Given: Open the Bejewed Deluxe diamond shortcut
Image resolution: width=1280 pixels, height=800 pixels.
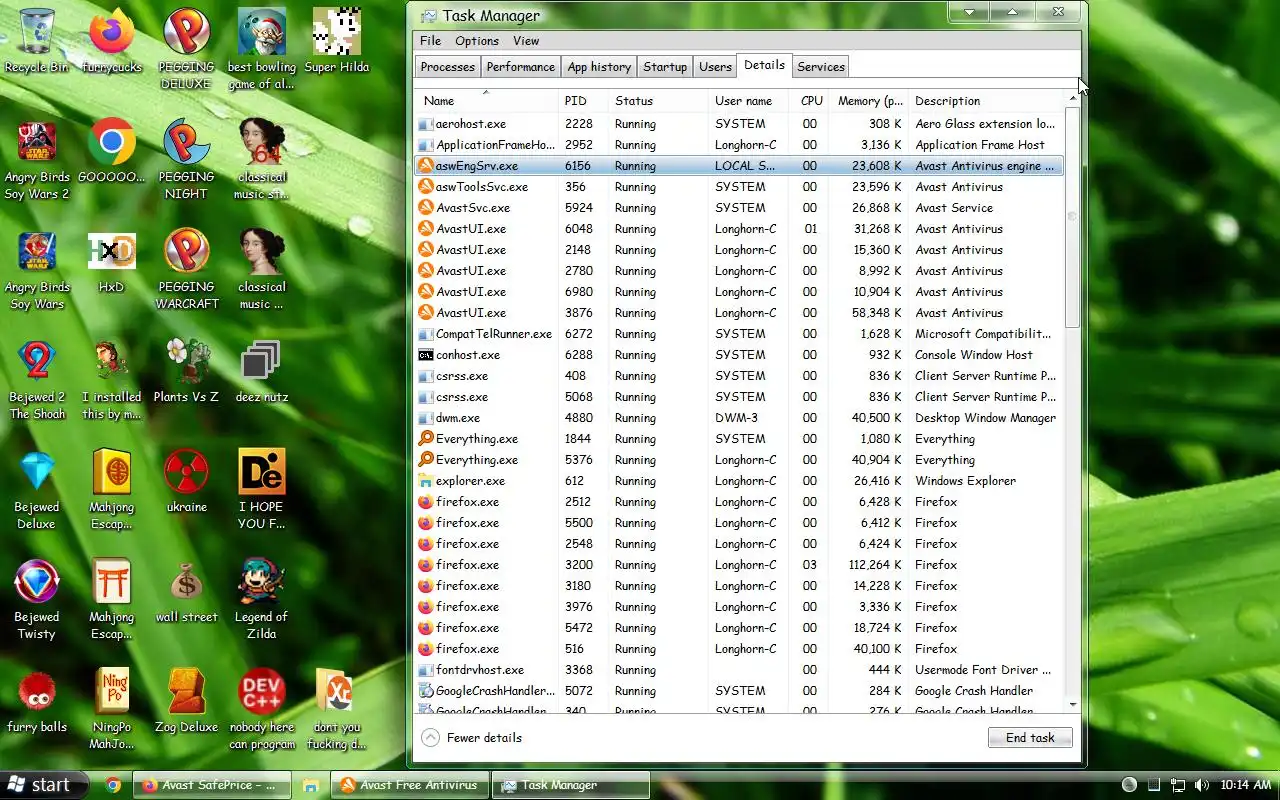Looking at the screenshot, I should [37, 489].
